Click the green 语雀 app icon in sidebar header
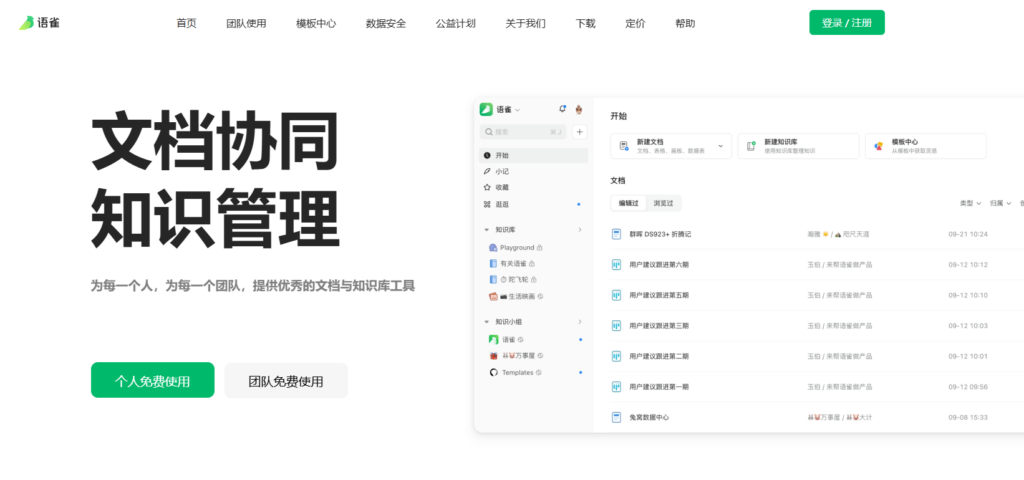The width and height of the screenshot is (1024, 480). pyautogui.click(x=486, y=109)
